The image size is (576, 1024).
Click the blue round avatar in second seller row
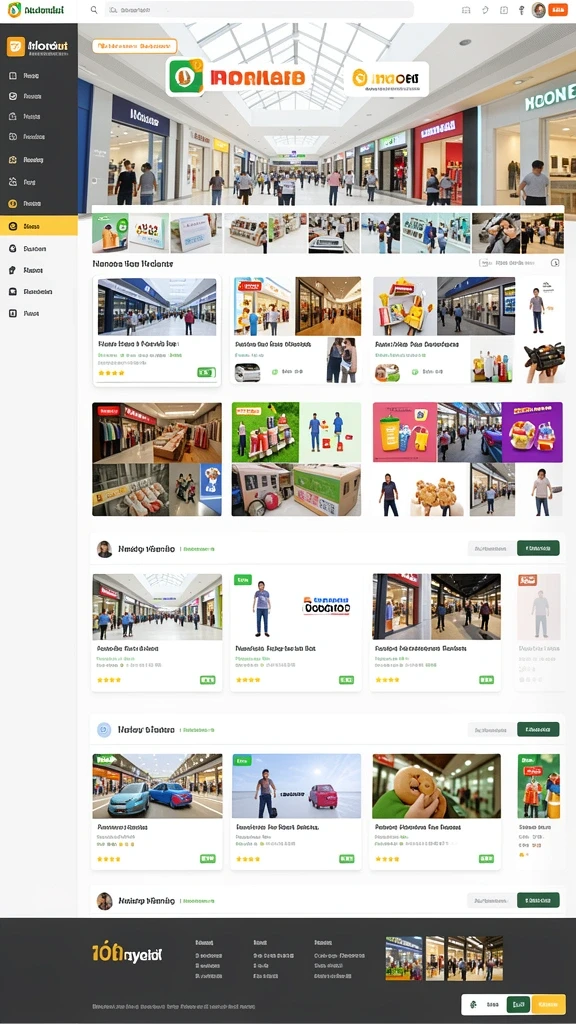[104, 729]
